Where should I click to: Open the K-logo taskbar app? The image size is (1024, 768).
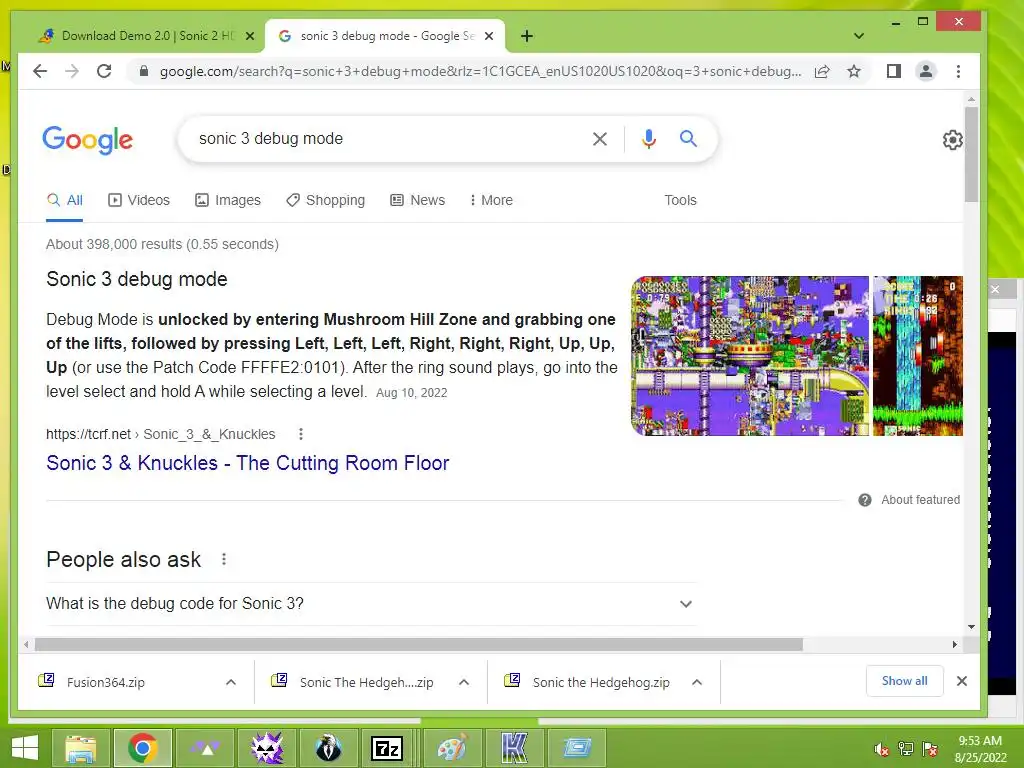514,748
